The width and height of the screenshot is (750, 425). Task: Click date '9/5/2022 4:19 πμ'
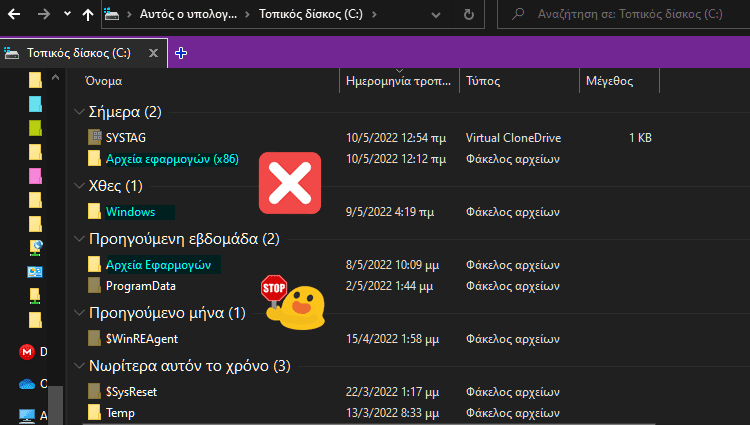(390, 212)
